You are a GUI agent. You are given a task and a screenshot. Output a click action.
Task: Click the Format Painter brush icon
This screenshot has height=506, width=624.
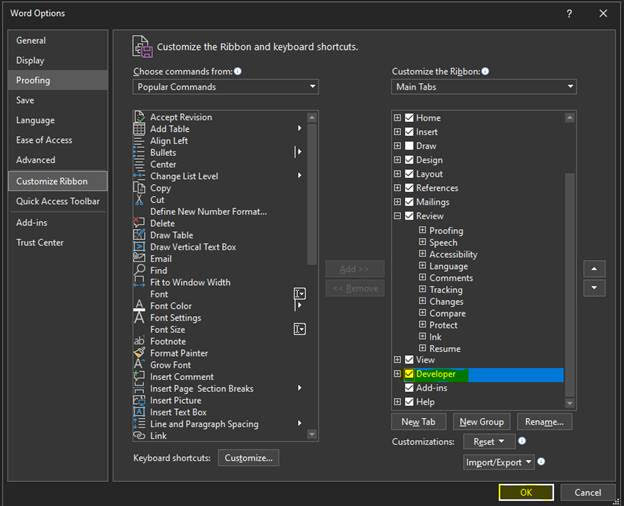click(139, 353)
